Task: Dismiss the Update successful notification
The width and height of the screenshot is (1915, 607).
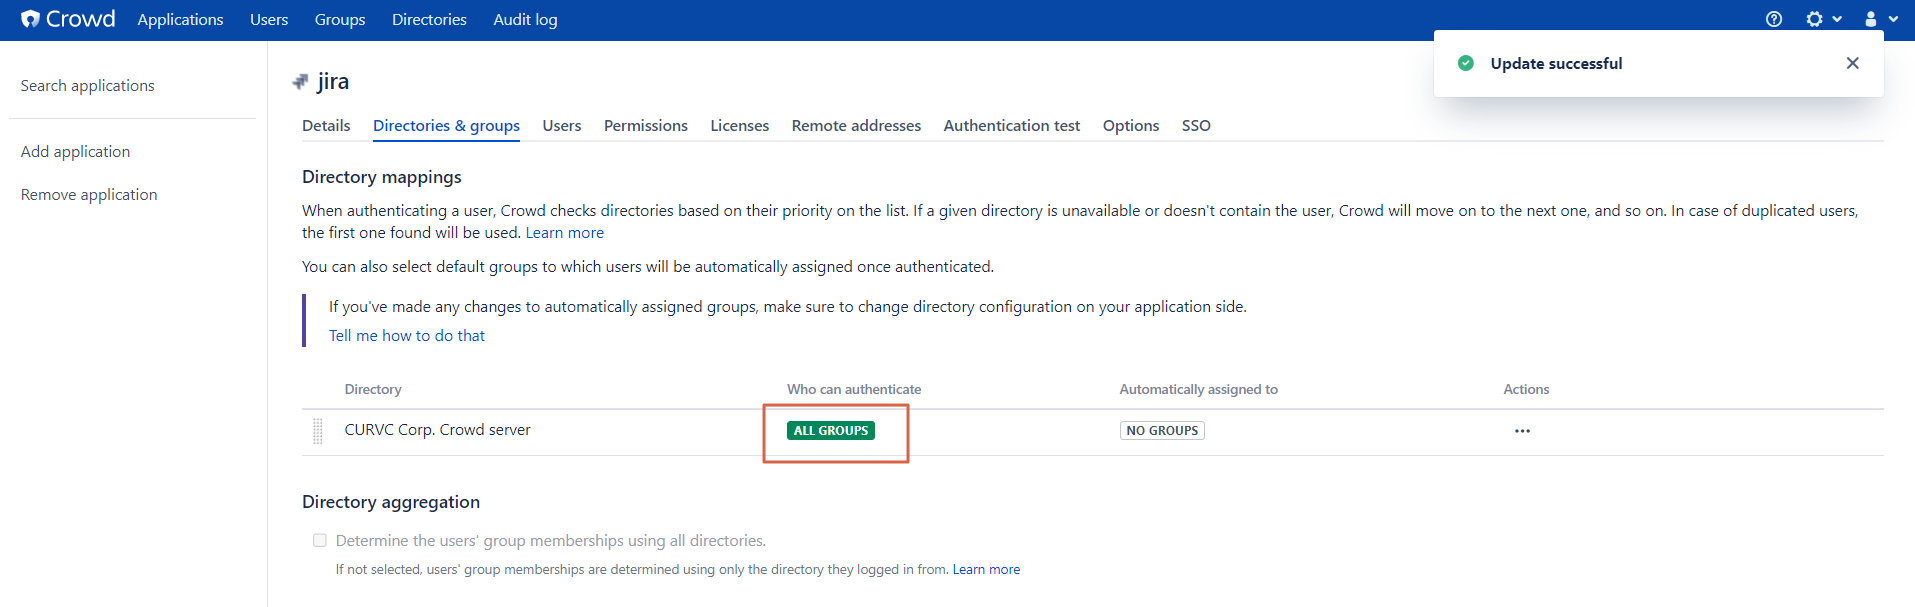Action: click(x=1852, y=63)
